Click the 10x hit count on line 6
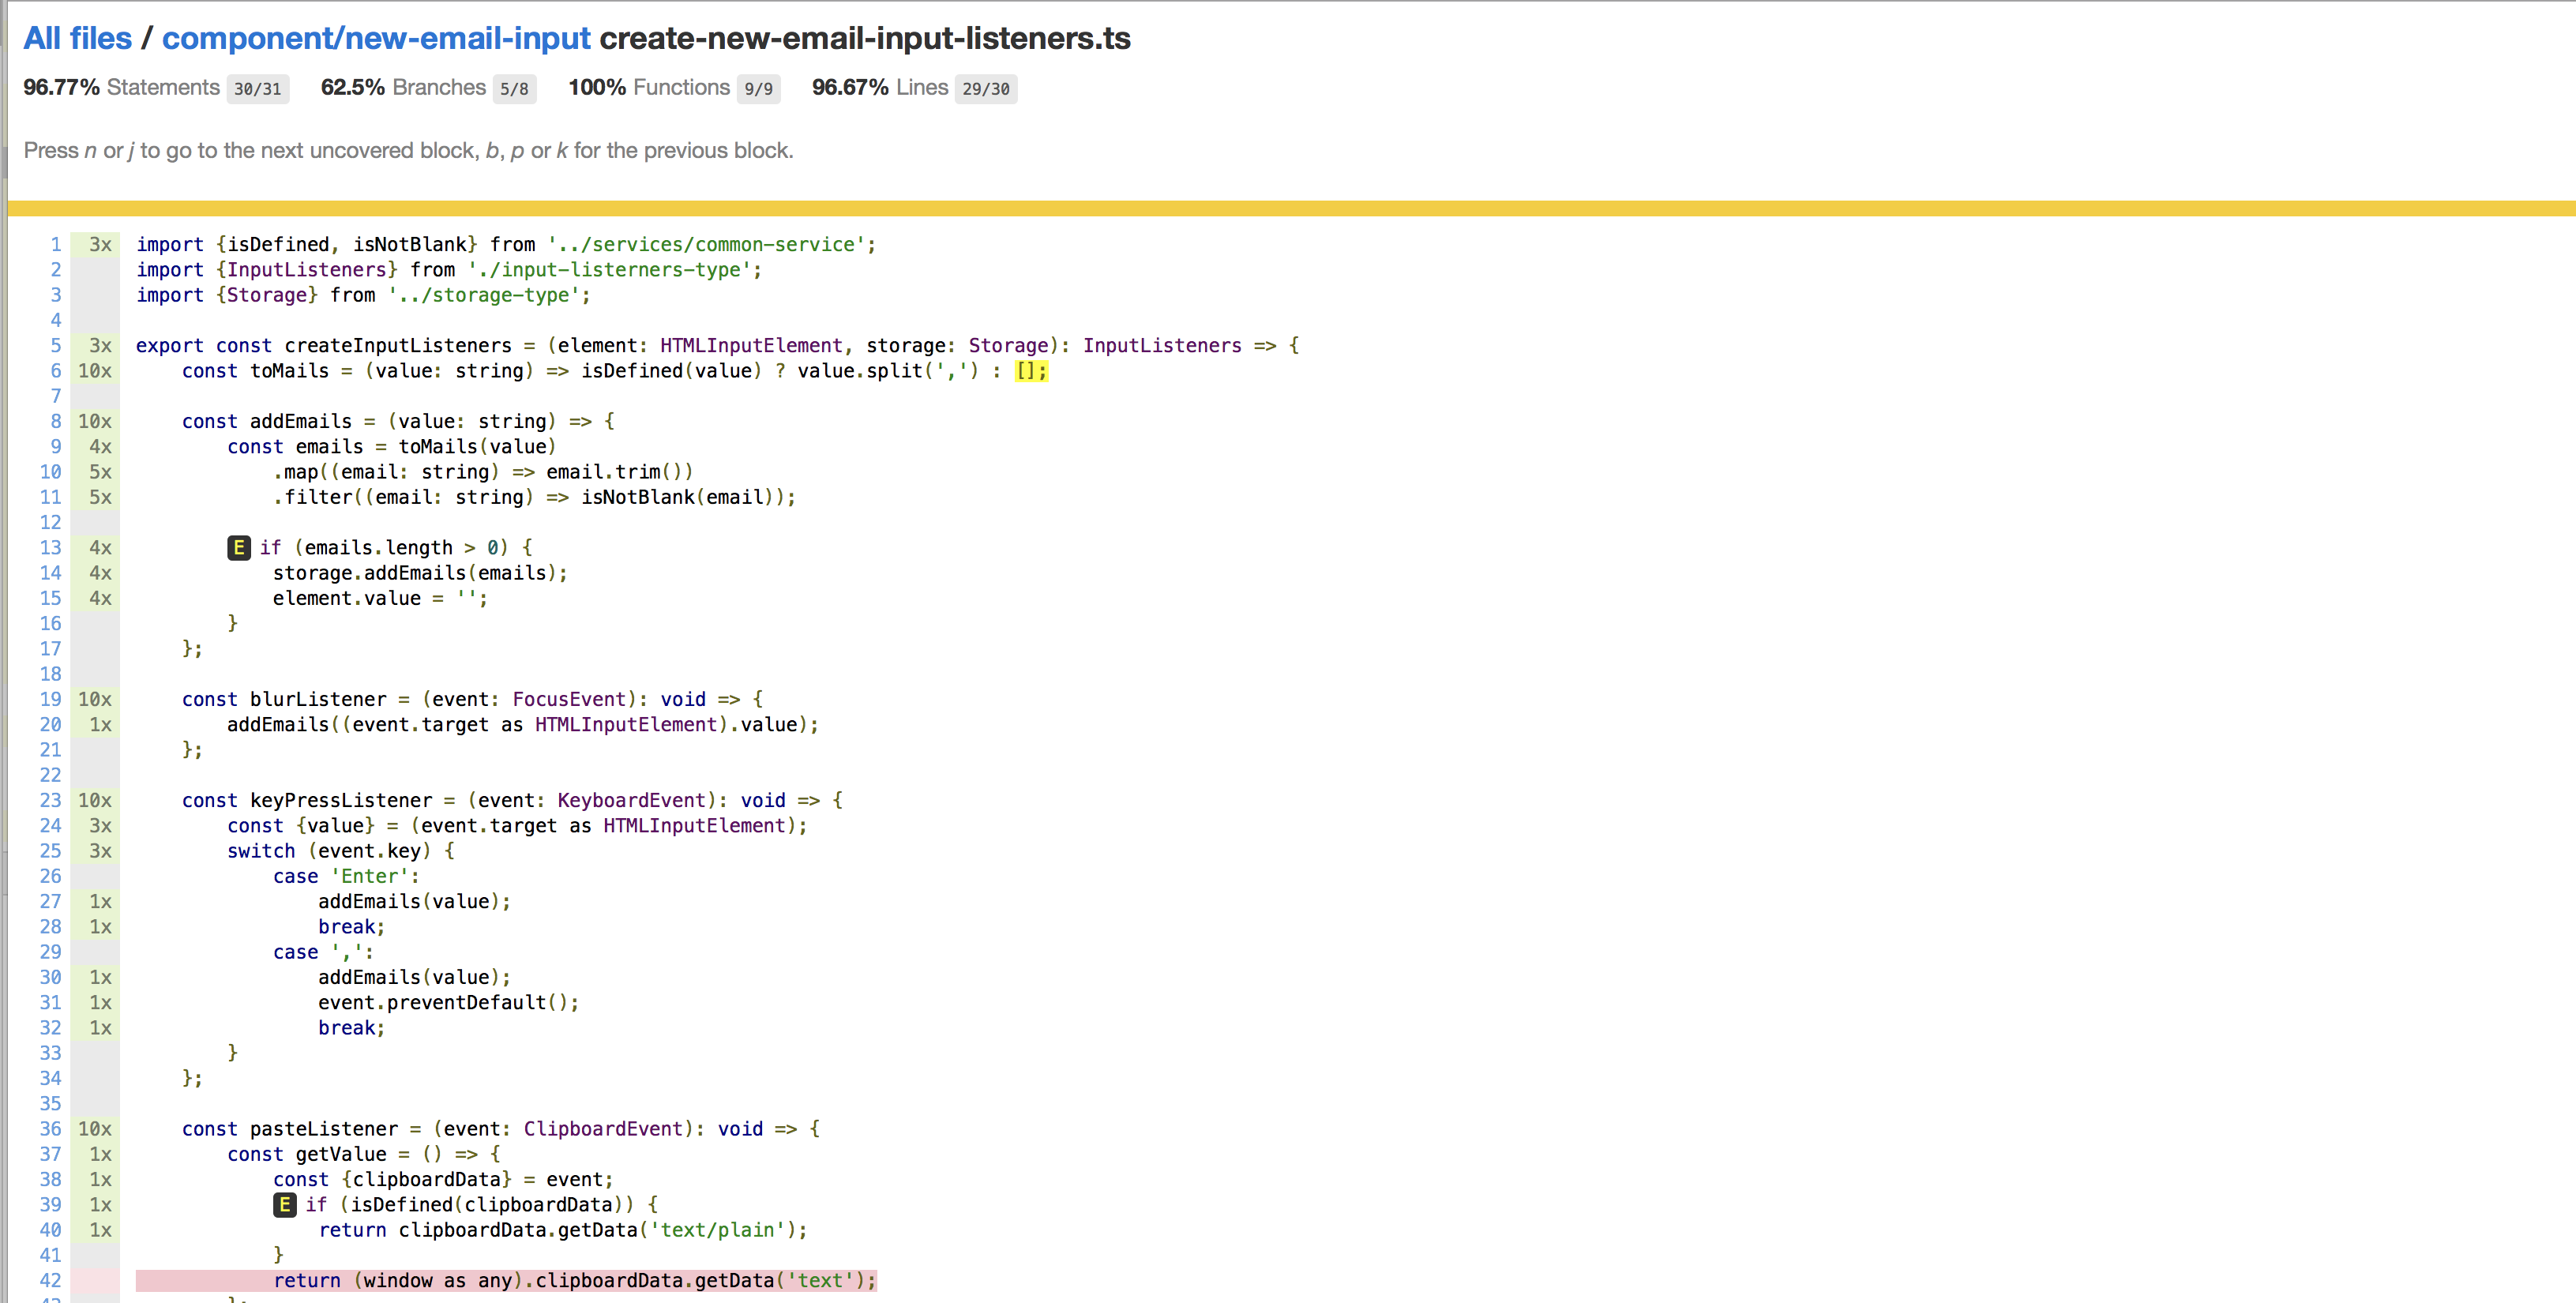 (95, 371)
